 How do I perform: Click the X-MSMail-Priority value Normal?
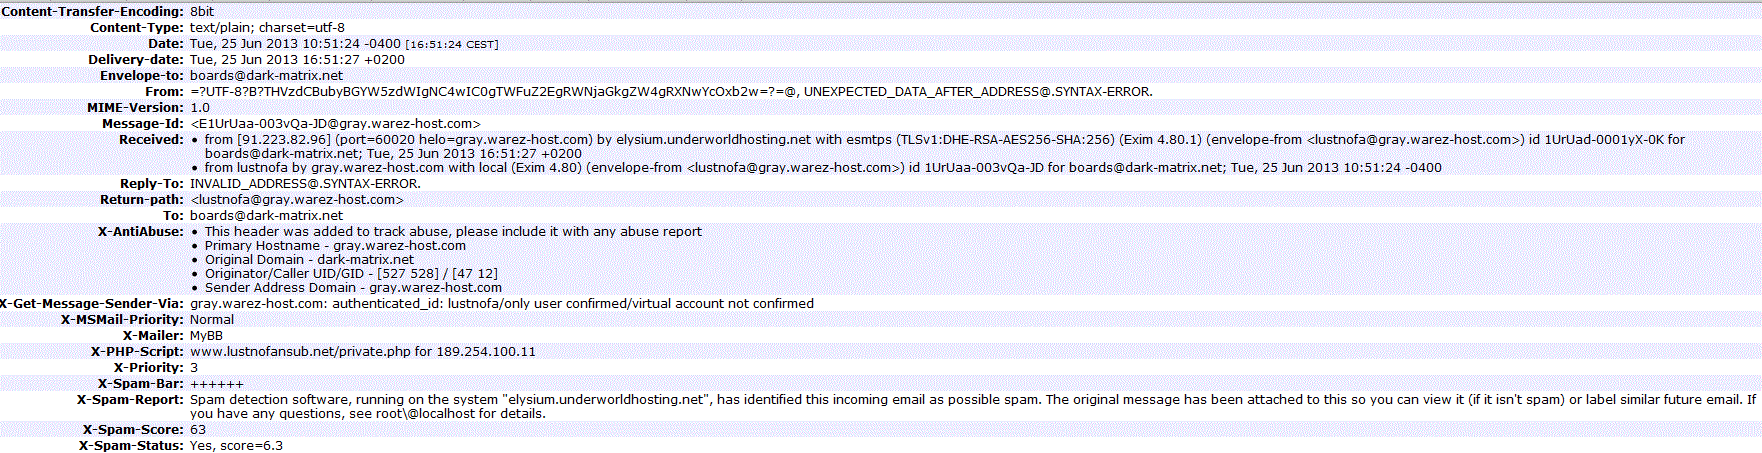211,320
